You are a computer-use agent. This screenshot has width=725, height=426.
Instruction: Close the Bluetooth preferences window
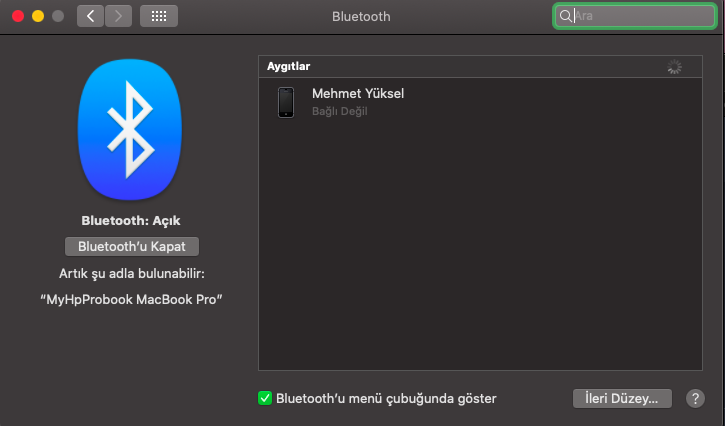pyautogui.click(x=18, y=17)
